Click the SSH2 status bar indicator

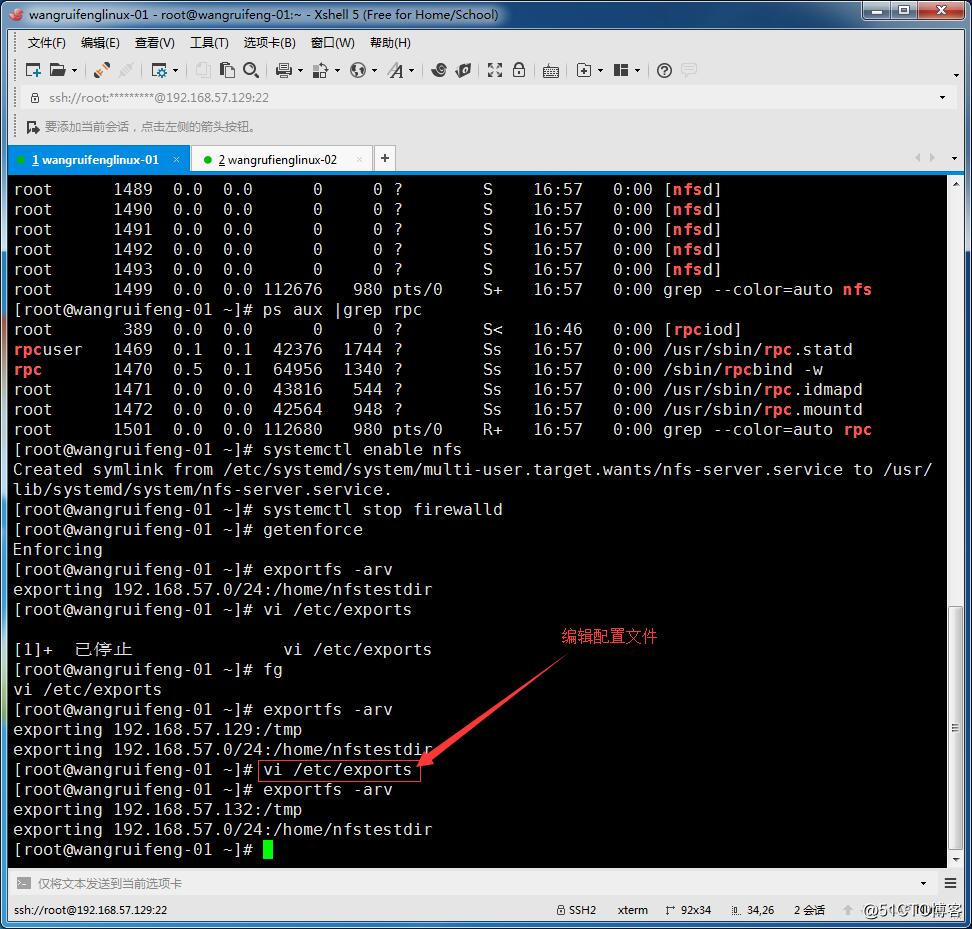576,910
